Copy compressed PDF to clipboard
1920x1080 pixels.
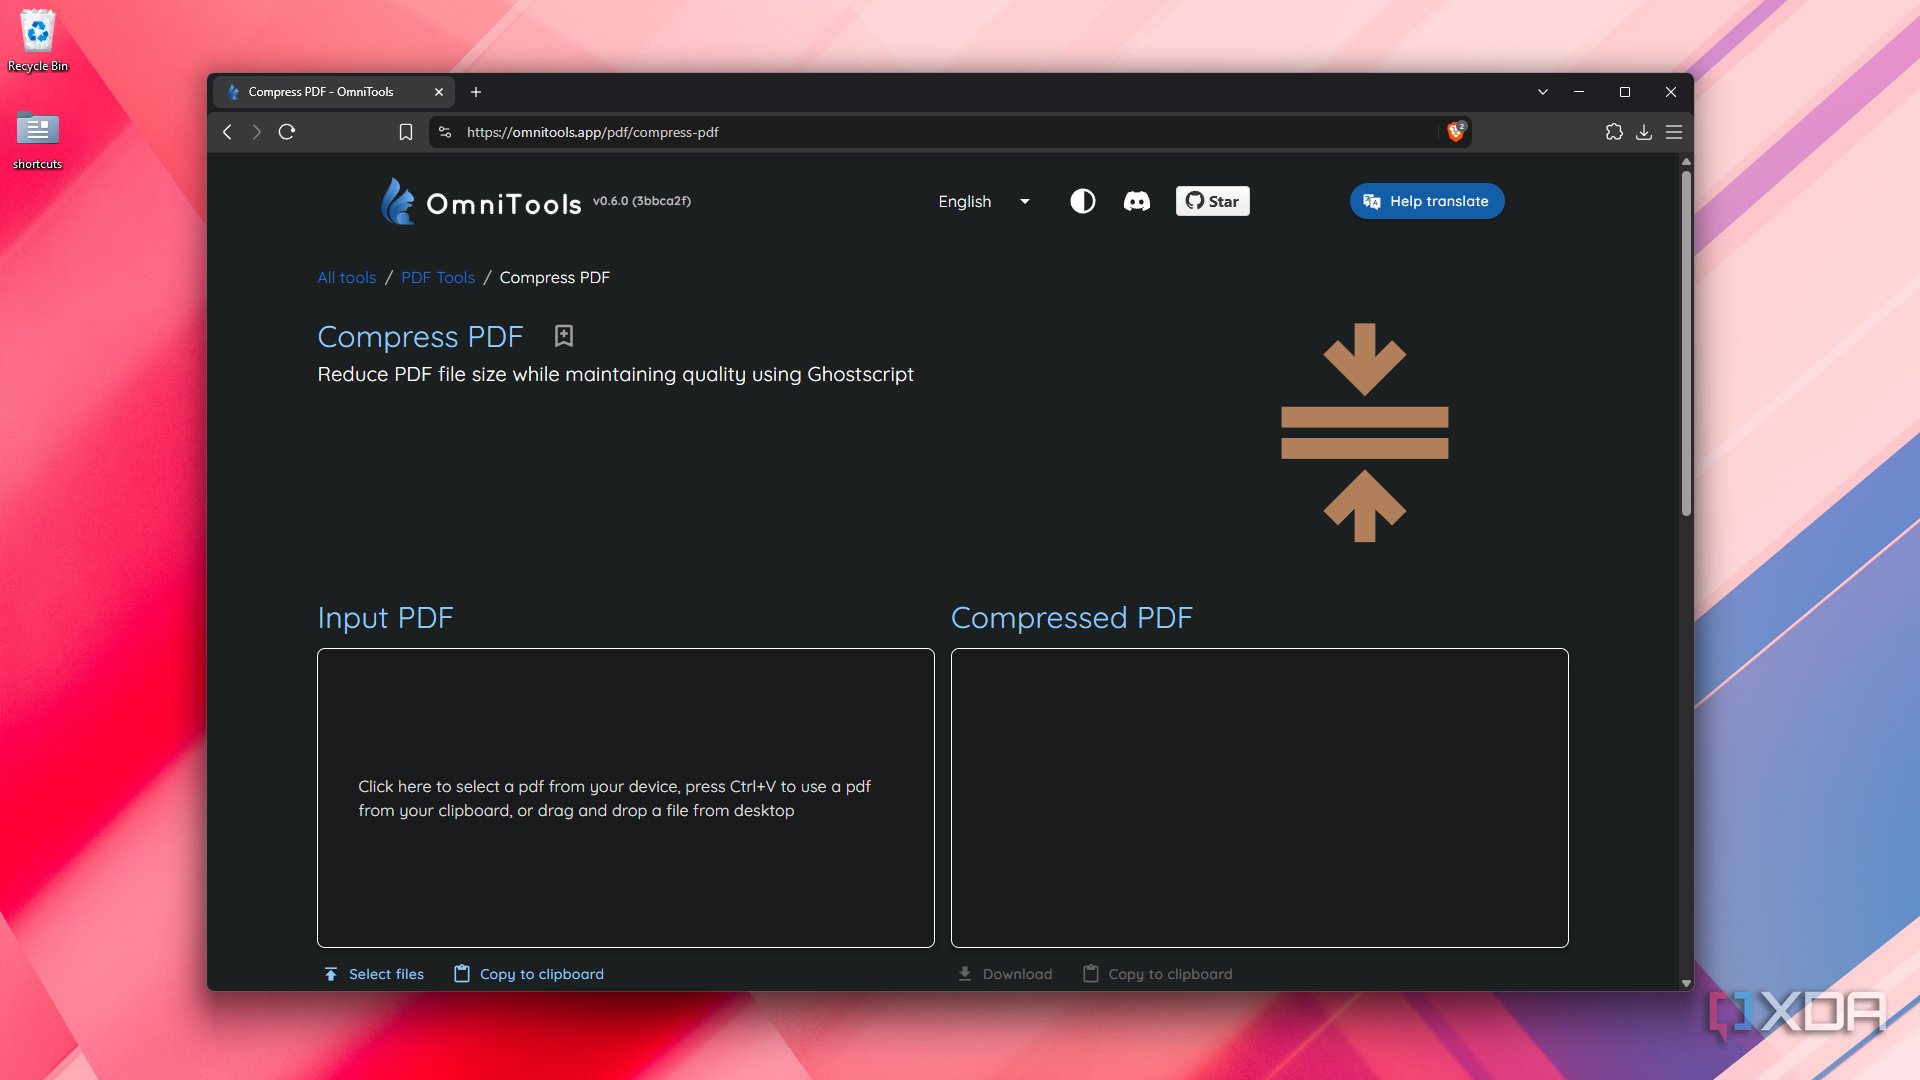pyautogui.click(x=1158, y=974)
